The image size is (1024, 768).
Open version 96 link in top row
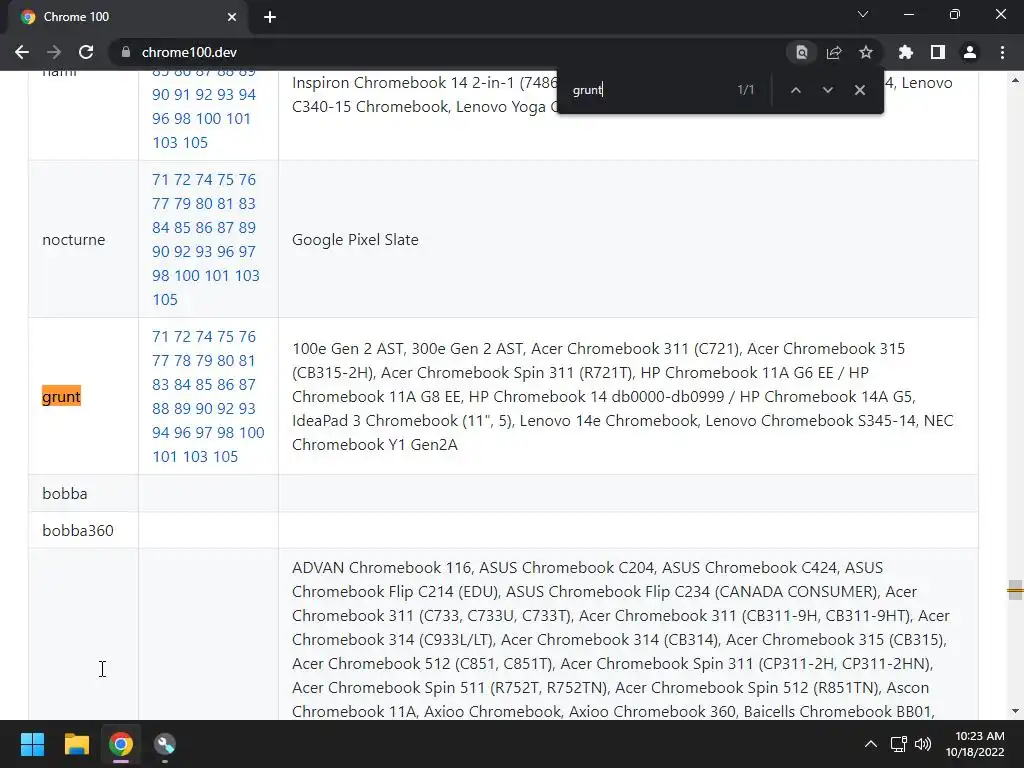coord(161,118)
